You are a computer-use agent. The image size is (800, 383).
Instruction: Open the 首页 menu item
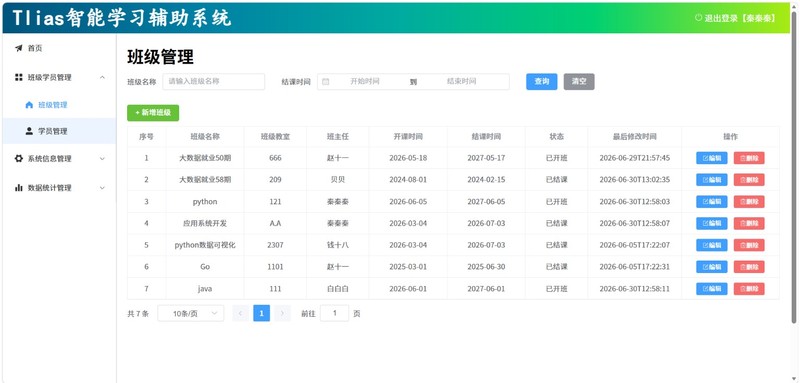point(59,48)
